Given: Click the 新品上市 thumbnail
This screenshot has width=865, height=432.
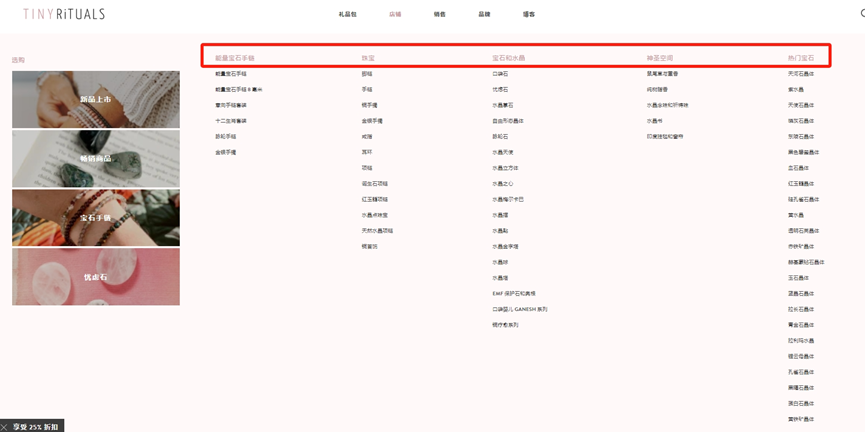Looking at the screenshot, I should click(x=96, y=99).
